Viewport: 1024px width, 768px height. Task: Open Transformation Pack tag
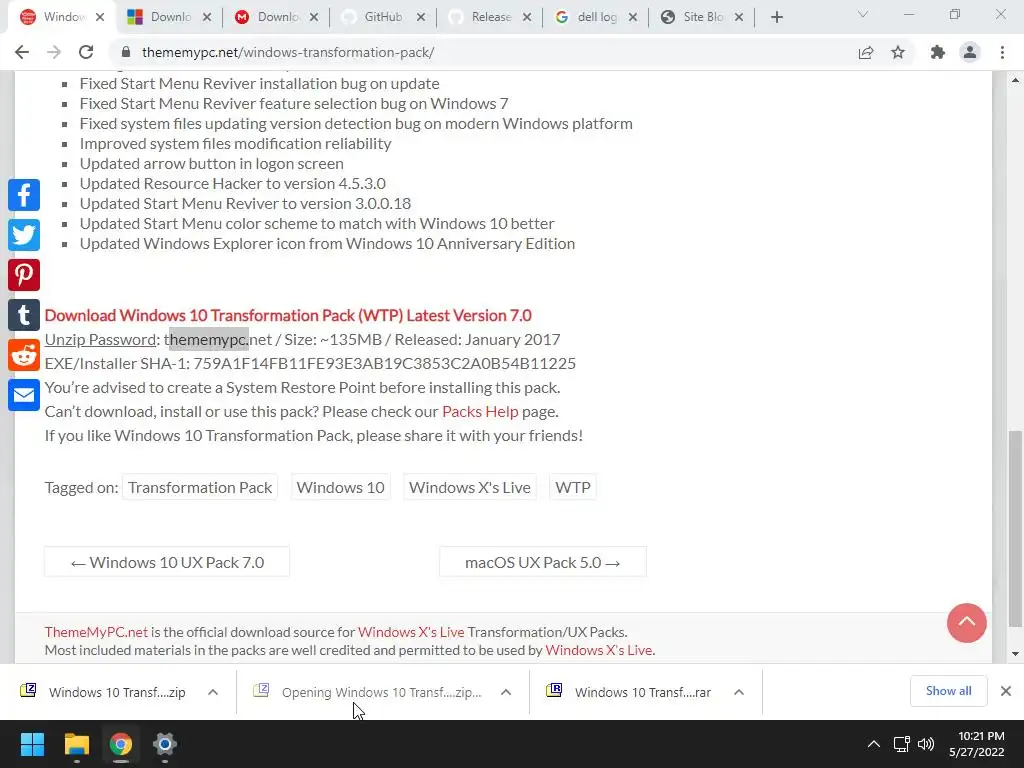click(200, 488)
